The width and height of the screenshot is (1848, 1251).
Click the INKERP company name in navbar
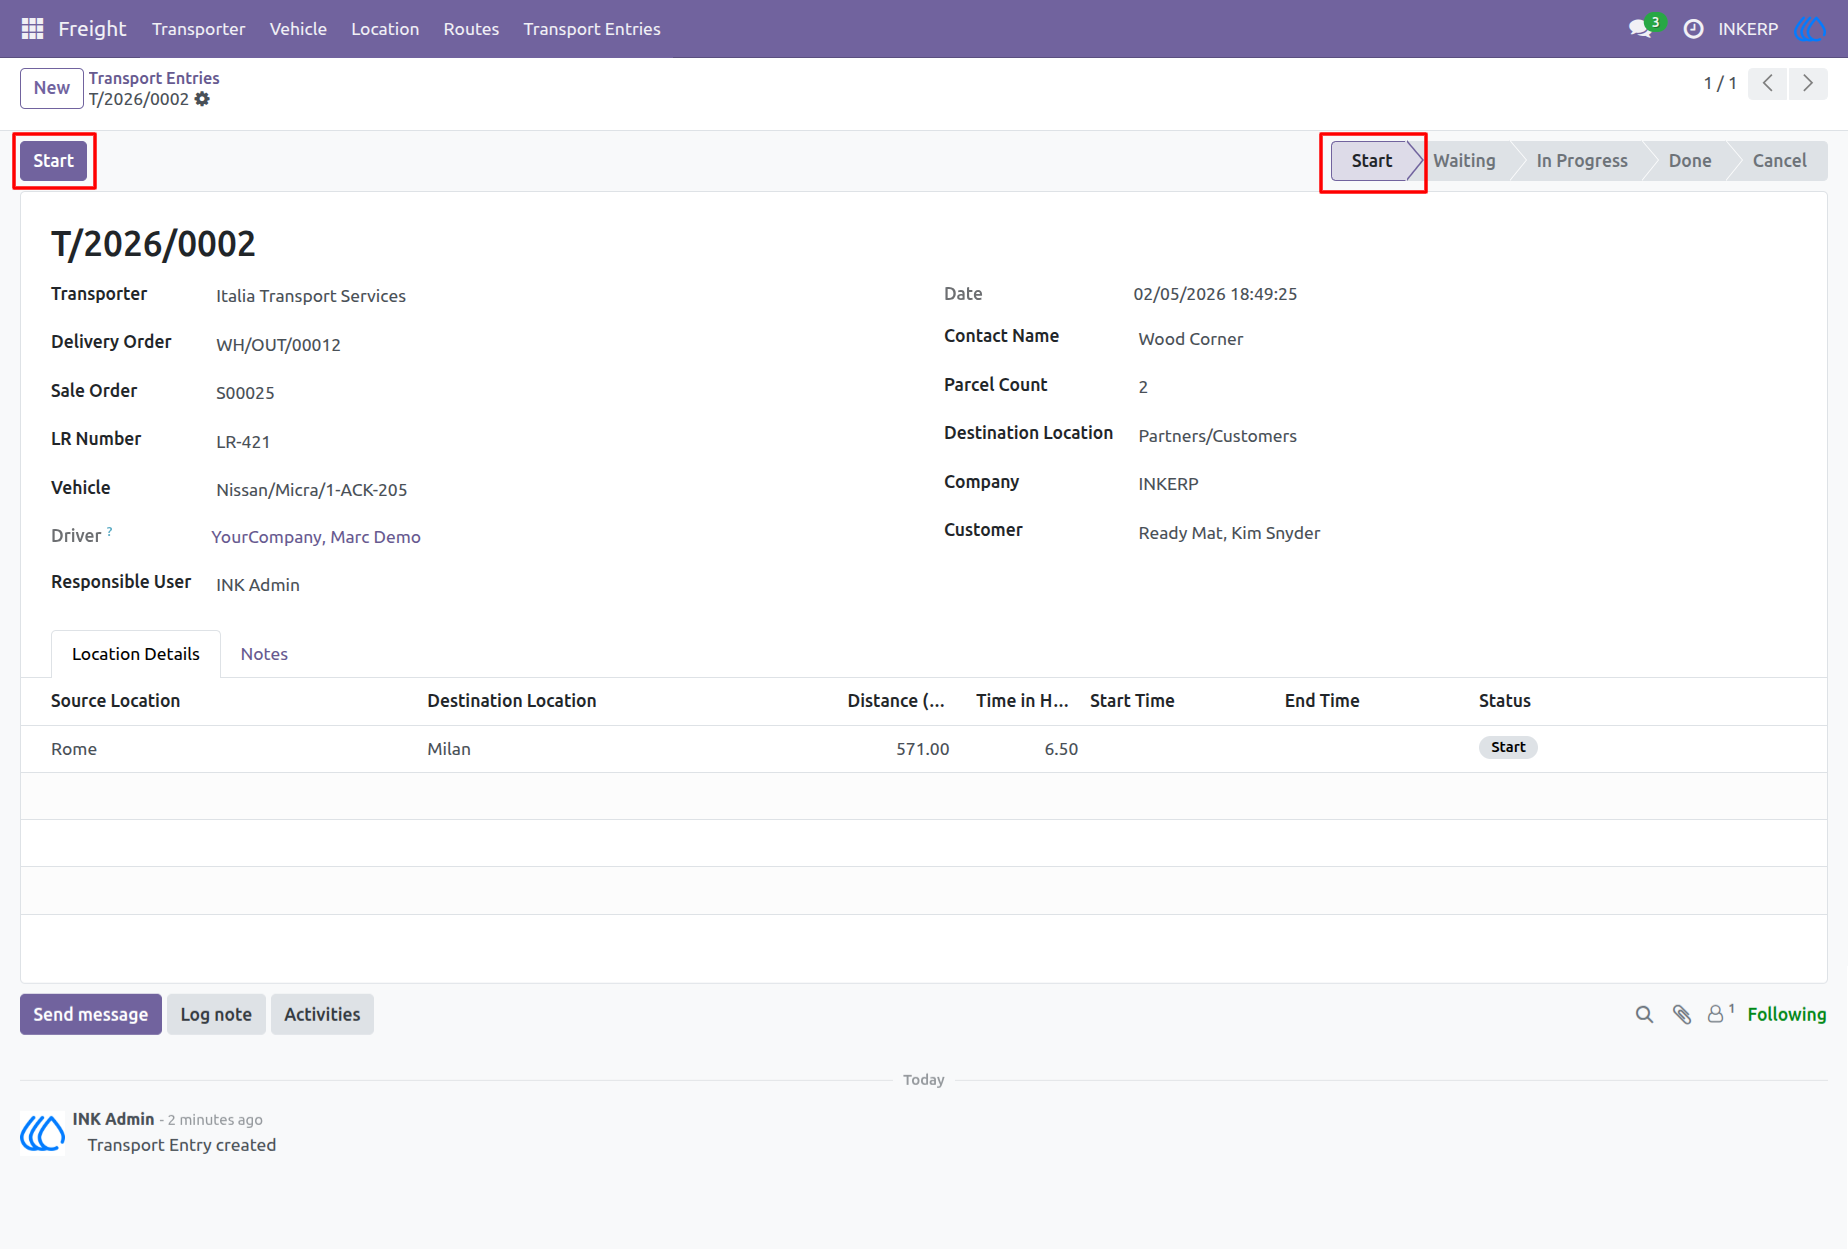[x=1748, y=29]
